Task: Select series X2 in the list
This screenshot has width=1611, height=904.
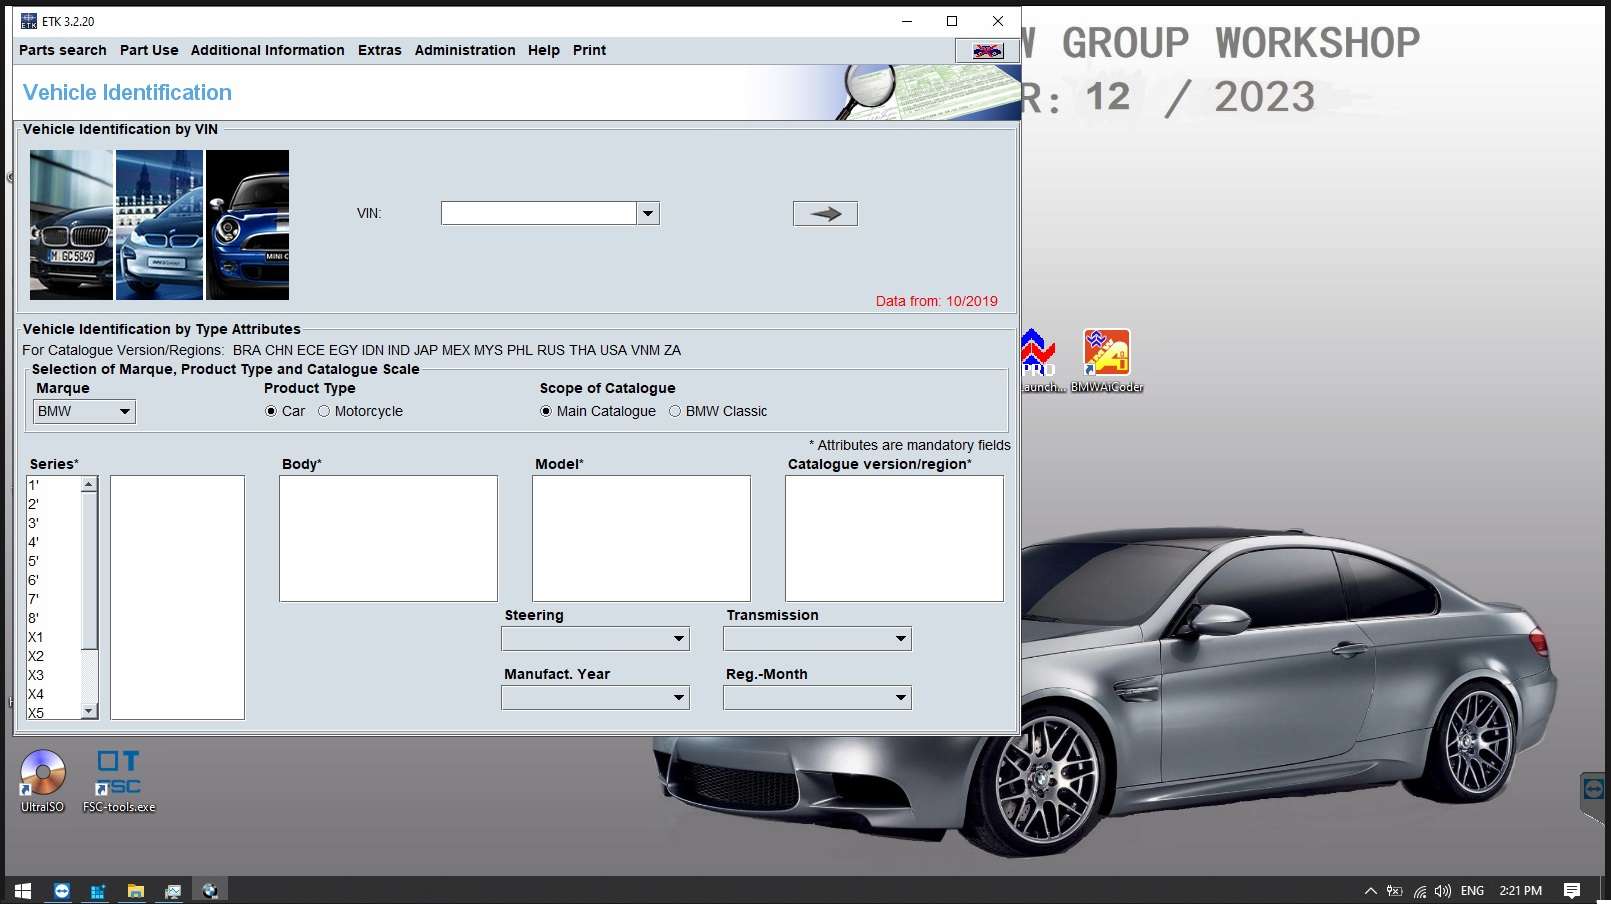Action: point(53,656)
